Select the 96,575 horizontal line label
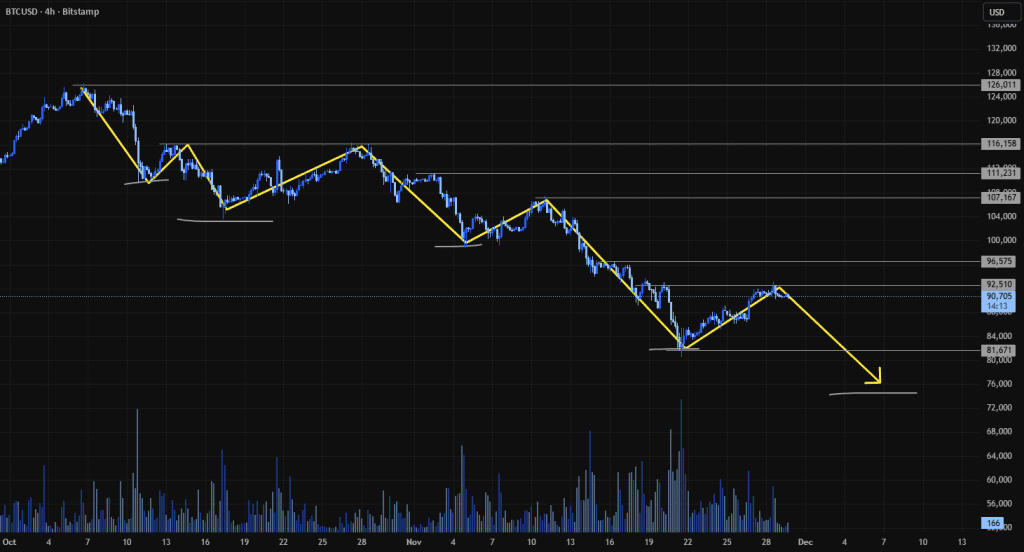Screen dimensions: 1024x552 click(x=1001, y=261)
